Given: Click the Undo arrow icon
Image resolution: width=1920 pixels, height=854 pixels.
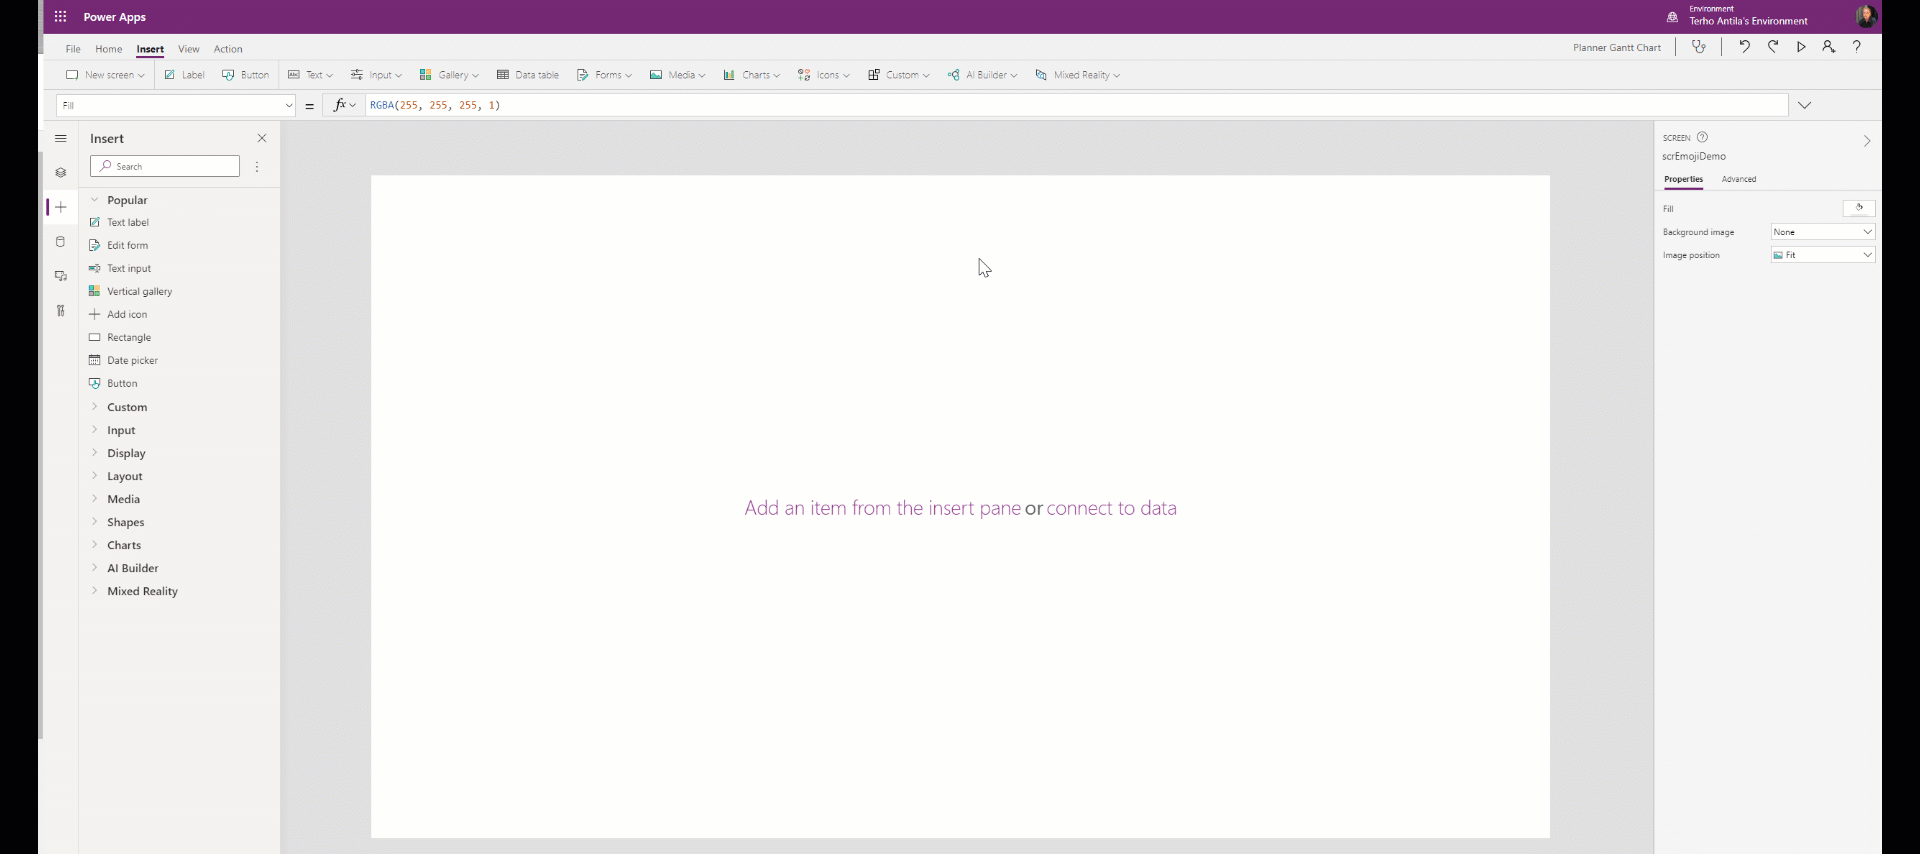Looking at the screenshot, I should [1744, 47].
